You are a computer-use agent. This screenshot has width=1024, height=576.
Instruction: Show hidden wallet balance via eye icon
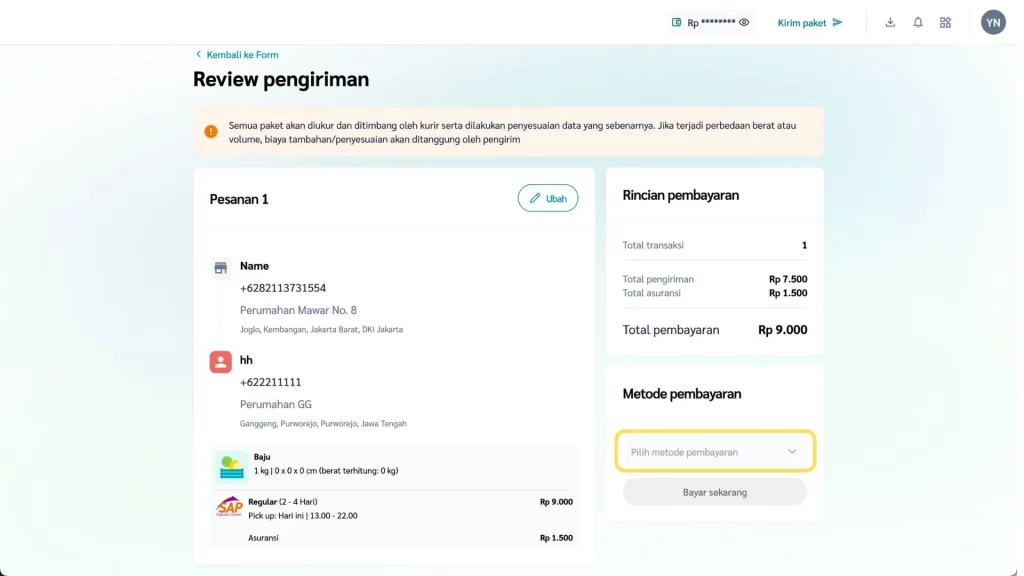(x=744, y=22)
